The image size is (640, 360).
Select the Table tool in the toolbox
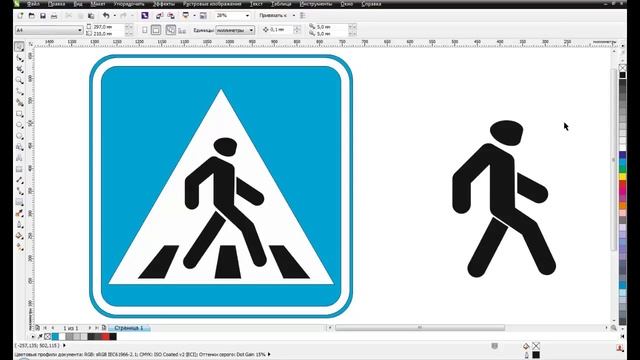[20, 169]
